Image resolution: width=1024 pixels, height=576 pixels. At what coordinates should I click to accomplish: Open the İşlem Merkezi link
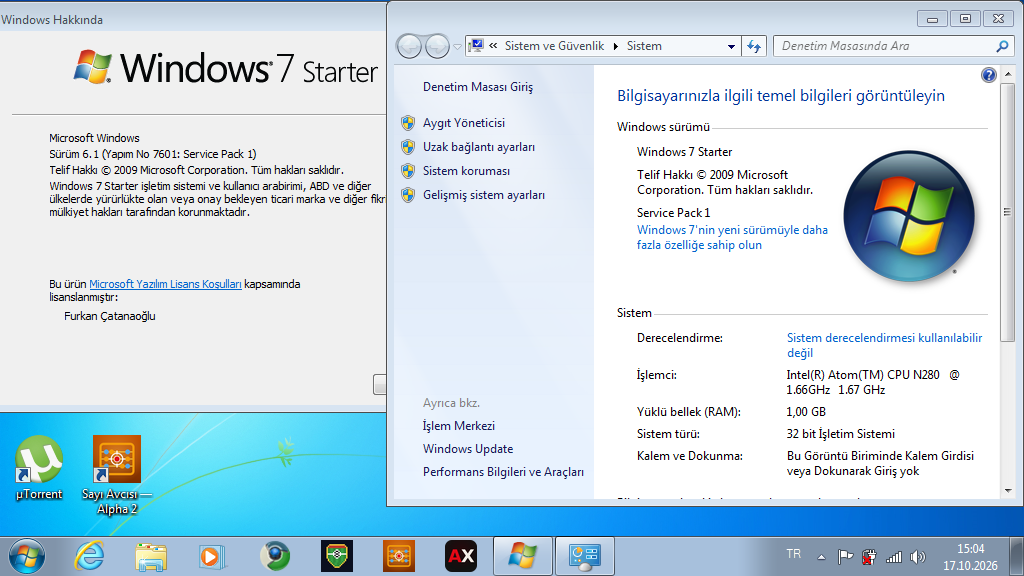(x=458, y=426)
